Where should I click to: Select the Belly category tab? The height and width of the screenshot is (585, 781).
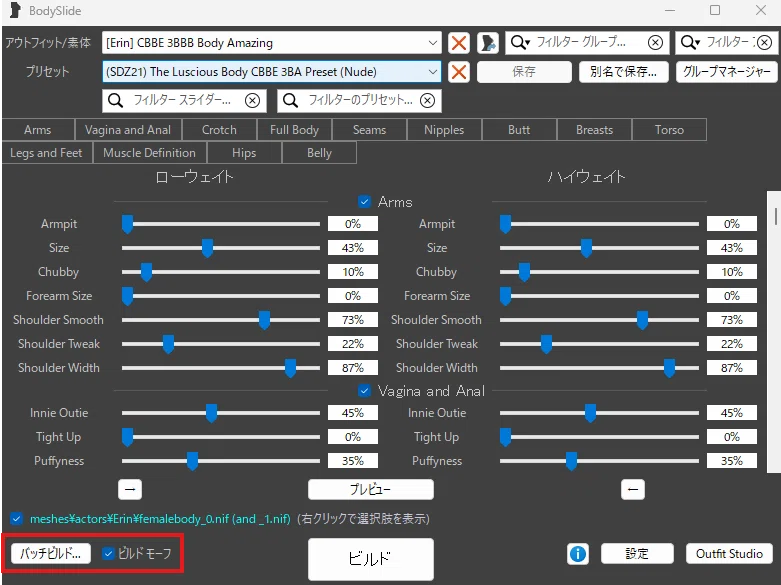click(319, 153)
